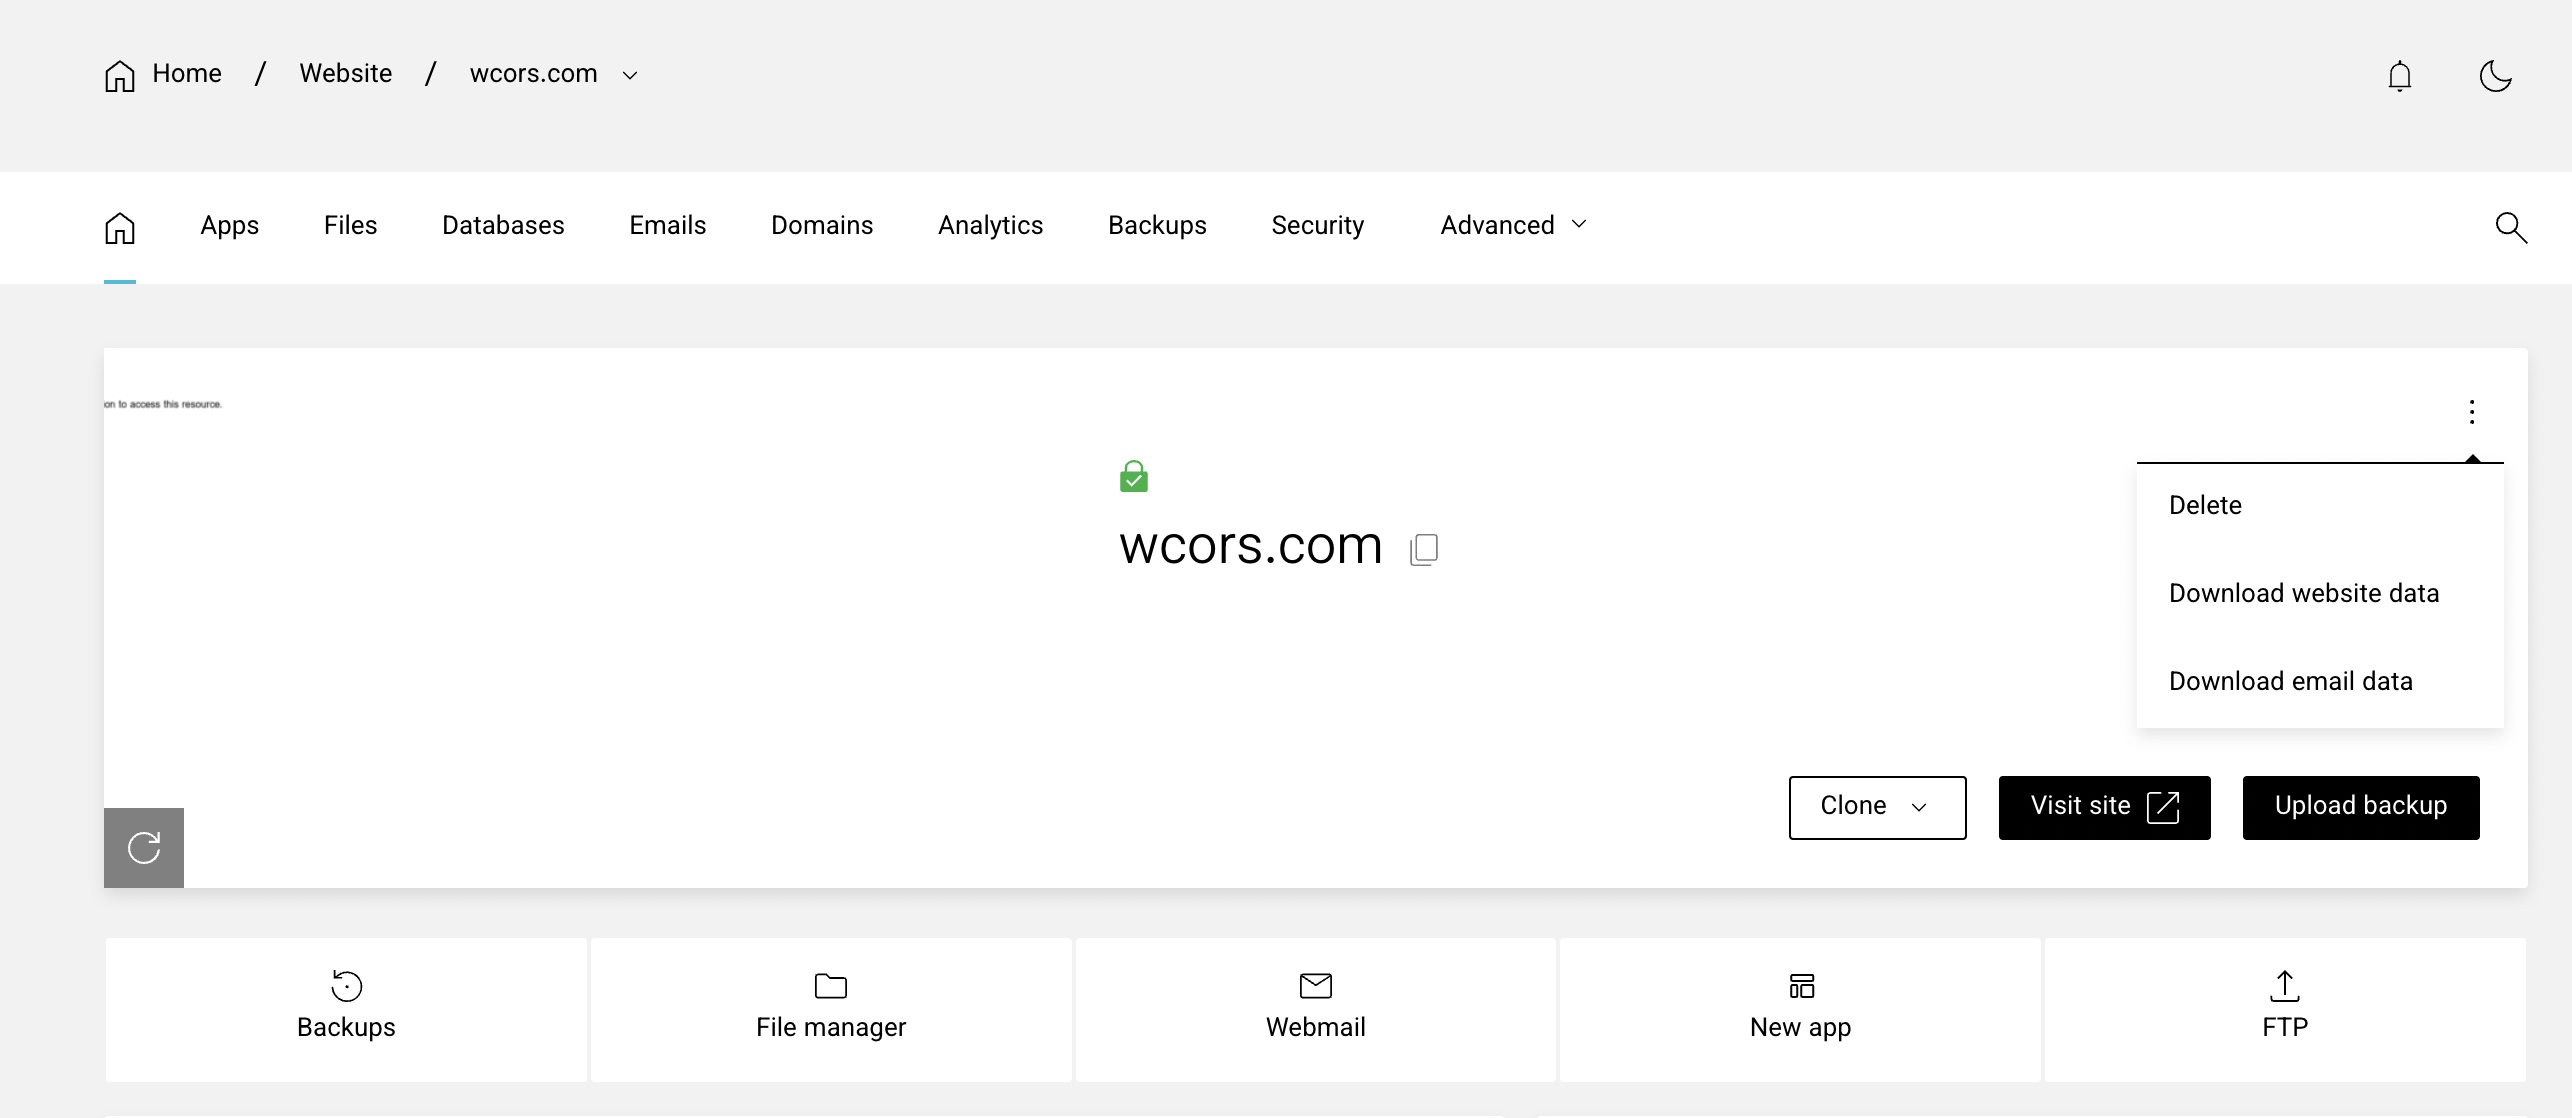This screenshot has height=1118, width=2572.
Task: Switch to the Databases tab
Action: (x=503, y=226)
